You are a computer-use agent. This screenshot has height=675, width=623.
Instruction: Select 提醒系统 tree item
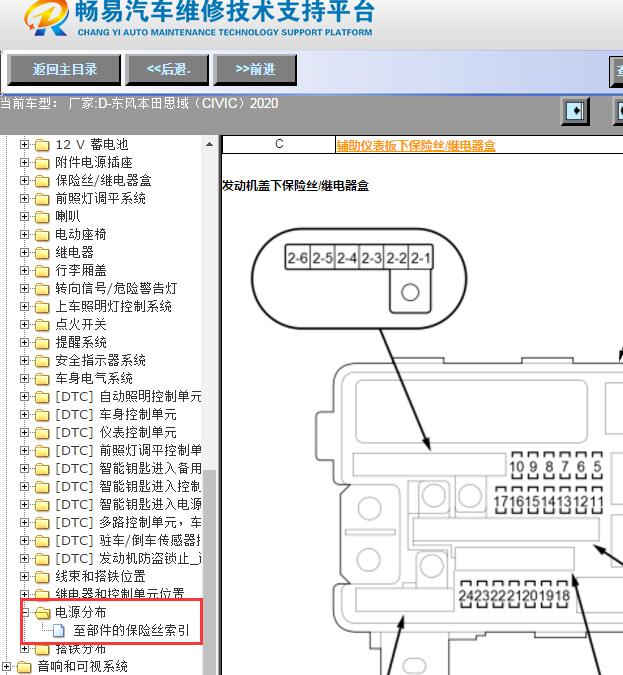81,343
